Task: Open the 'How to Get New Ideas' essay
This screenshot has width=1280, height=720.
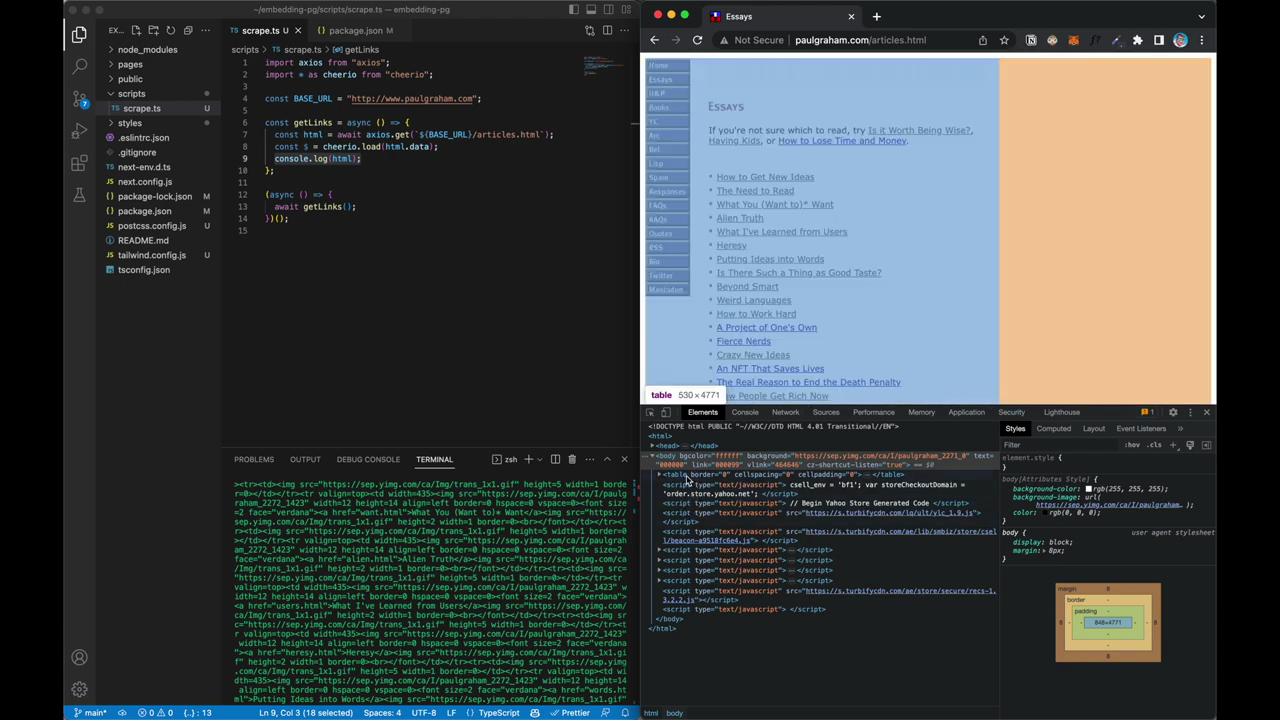Action: click(x=765, y=177)
